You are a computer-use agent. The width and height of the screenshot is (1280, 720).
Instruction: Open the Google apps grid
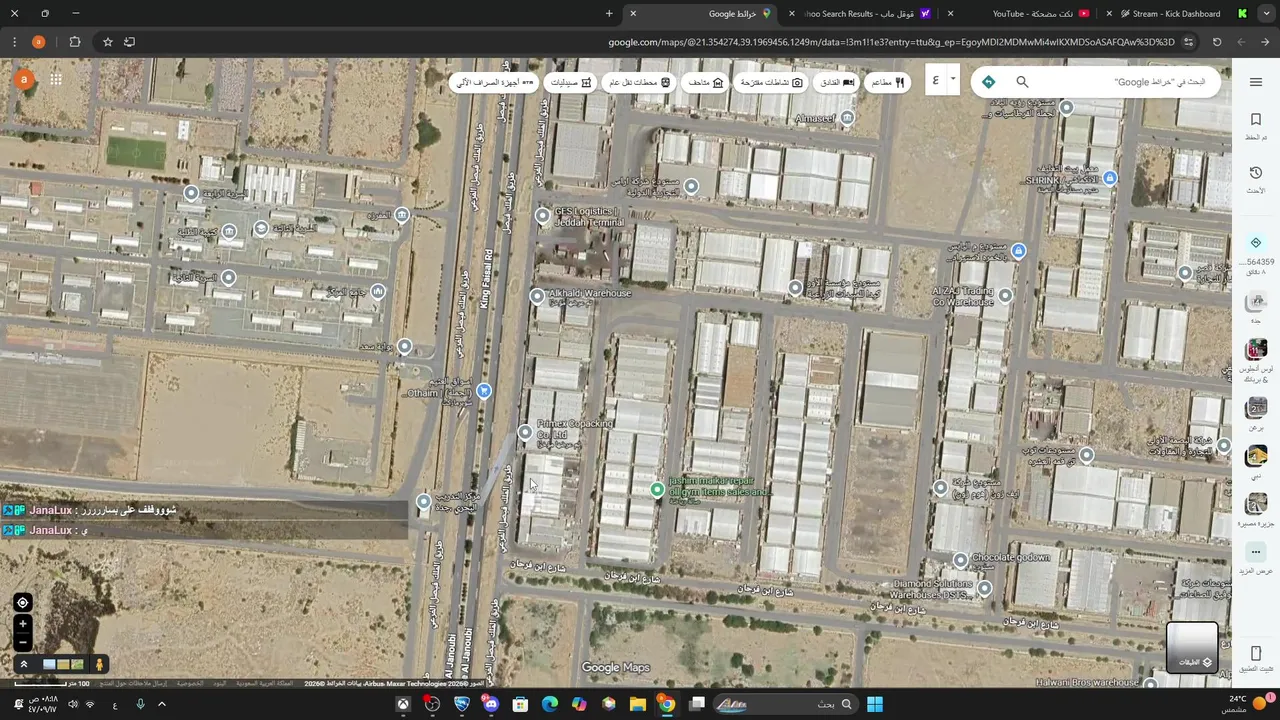tap(56, 80)
